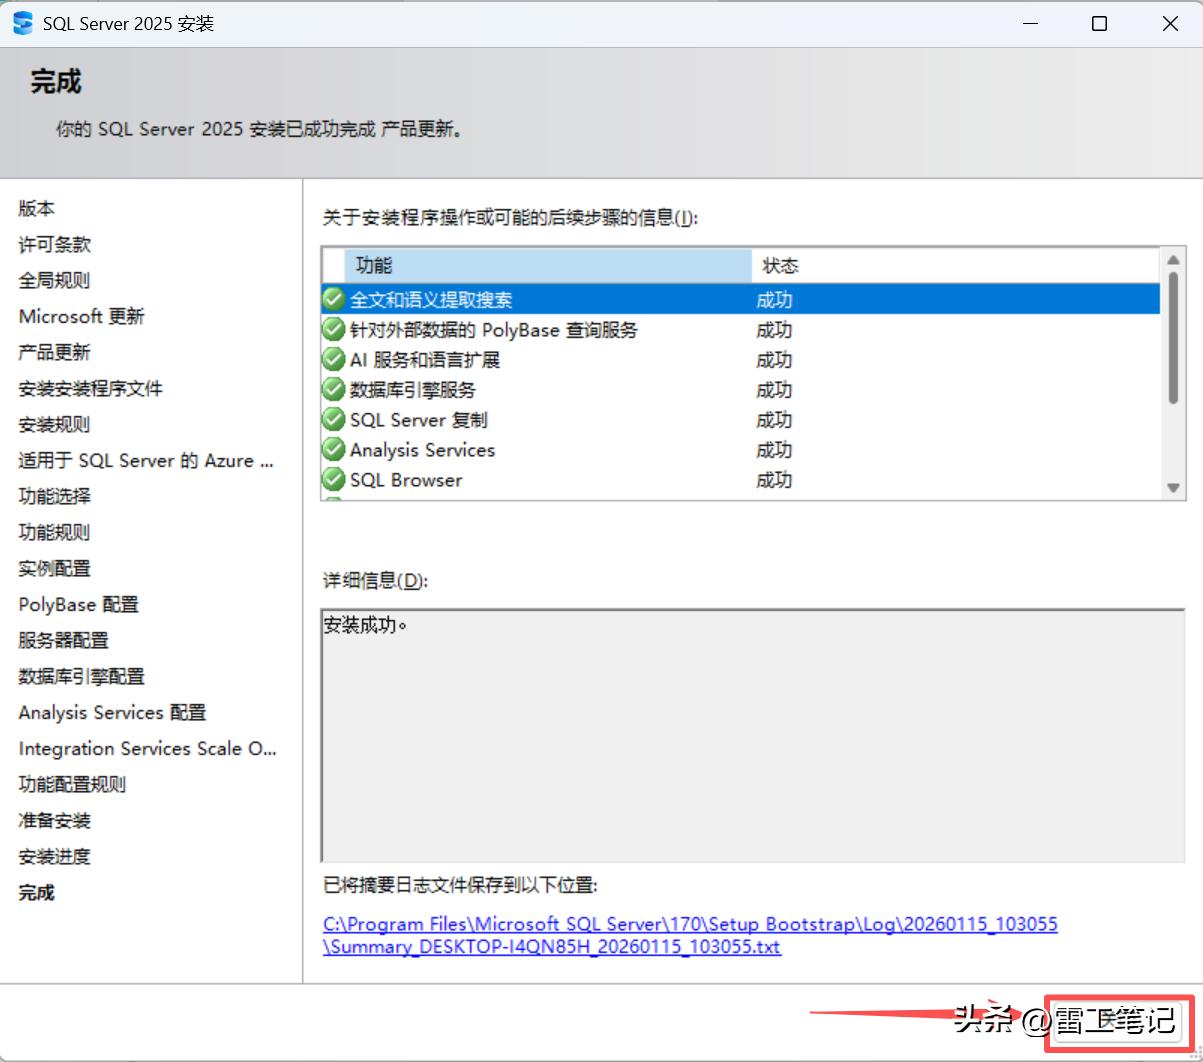Viewport: 1203px width, 1062px height.
Task: Click the 功能配置规则 sidebar step
Action: tap(73, 784)
